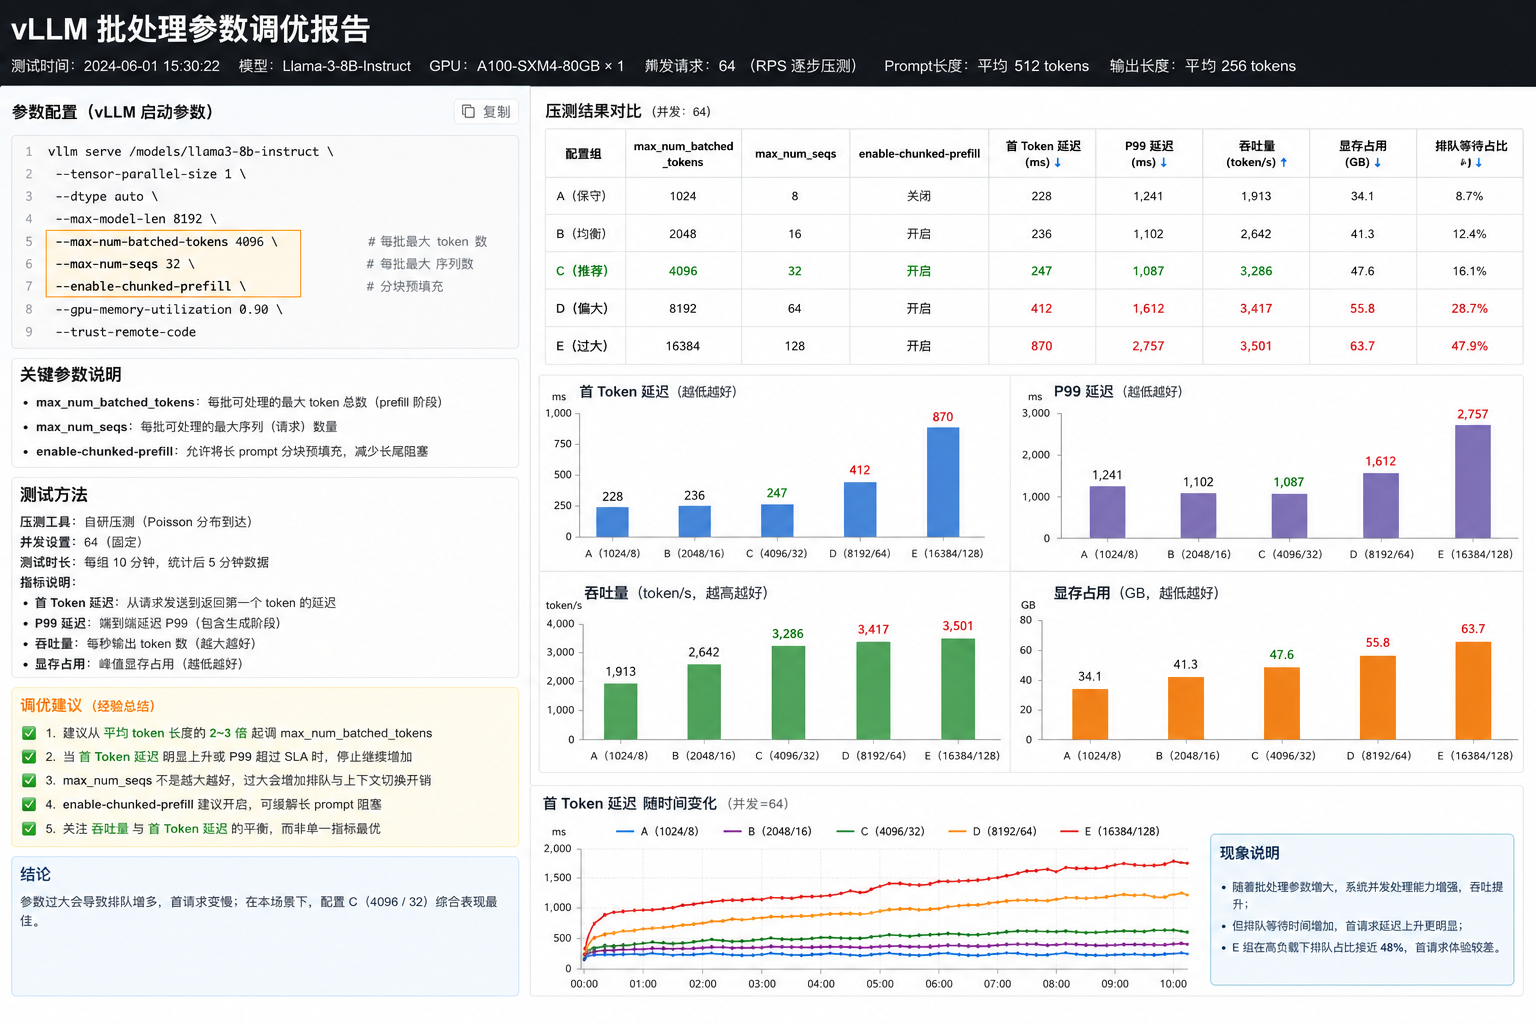The width and height of the screenshot is (1536, 1024).
Task: Click 16384 cell in row E
Action: pyautogui.click(x=683, y=346)
